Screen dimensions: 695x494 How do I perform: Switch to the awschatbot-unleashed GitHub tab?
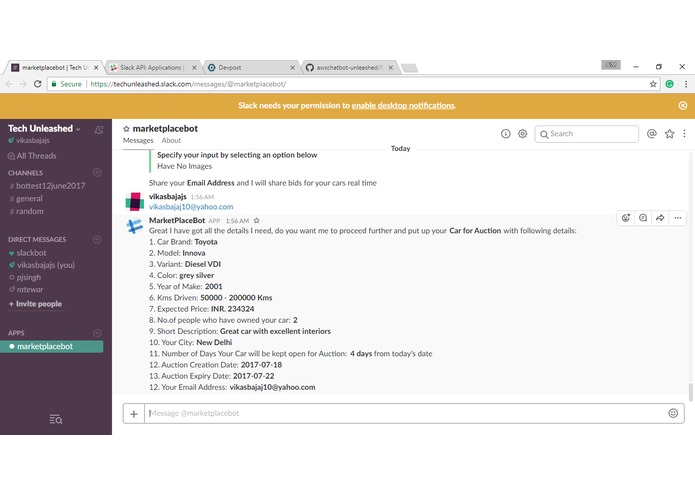348,68
